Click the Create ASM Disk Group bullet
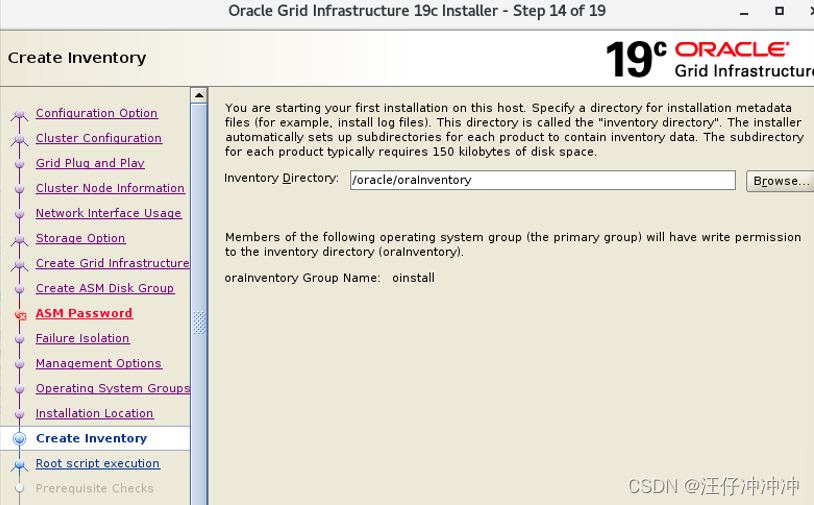The image size is (814, 505). pyautogui.click(x=19, y=289)
